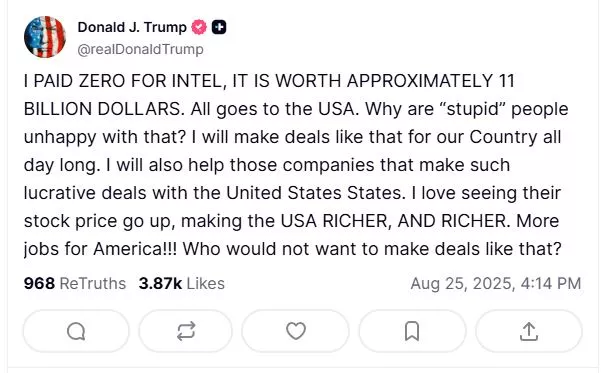Click the black plus badge icon

(219, 27)
